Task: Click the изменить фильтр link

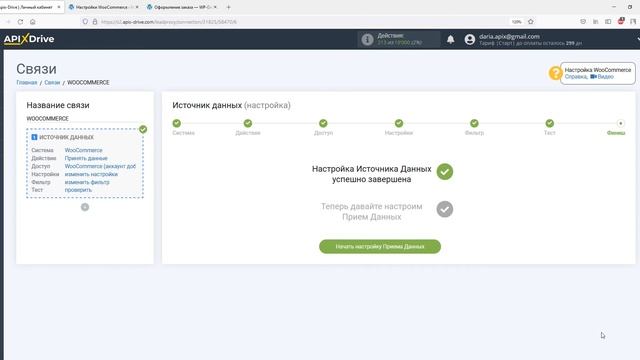Action: pos(87,182)
